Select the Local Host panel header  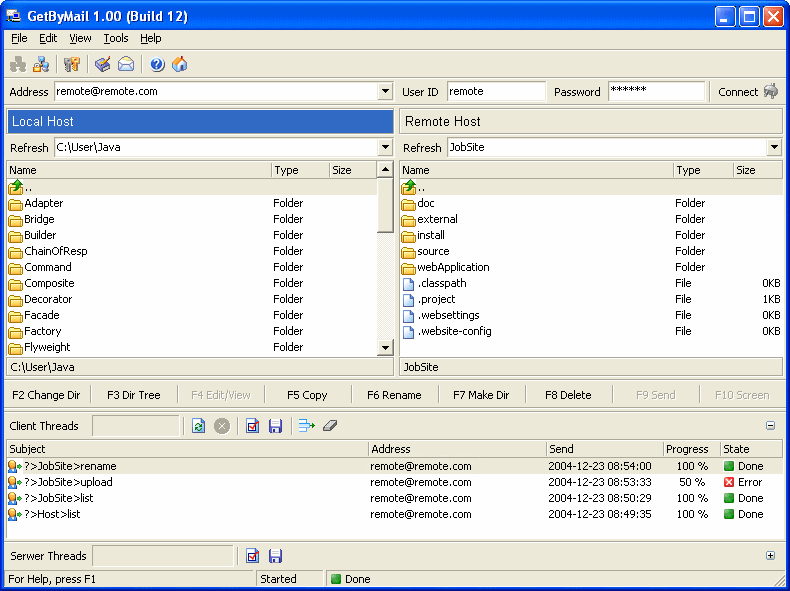(x=200, y=121)
